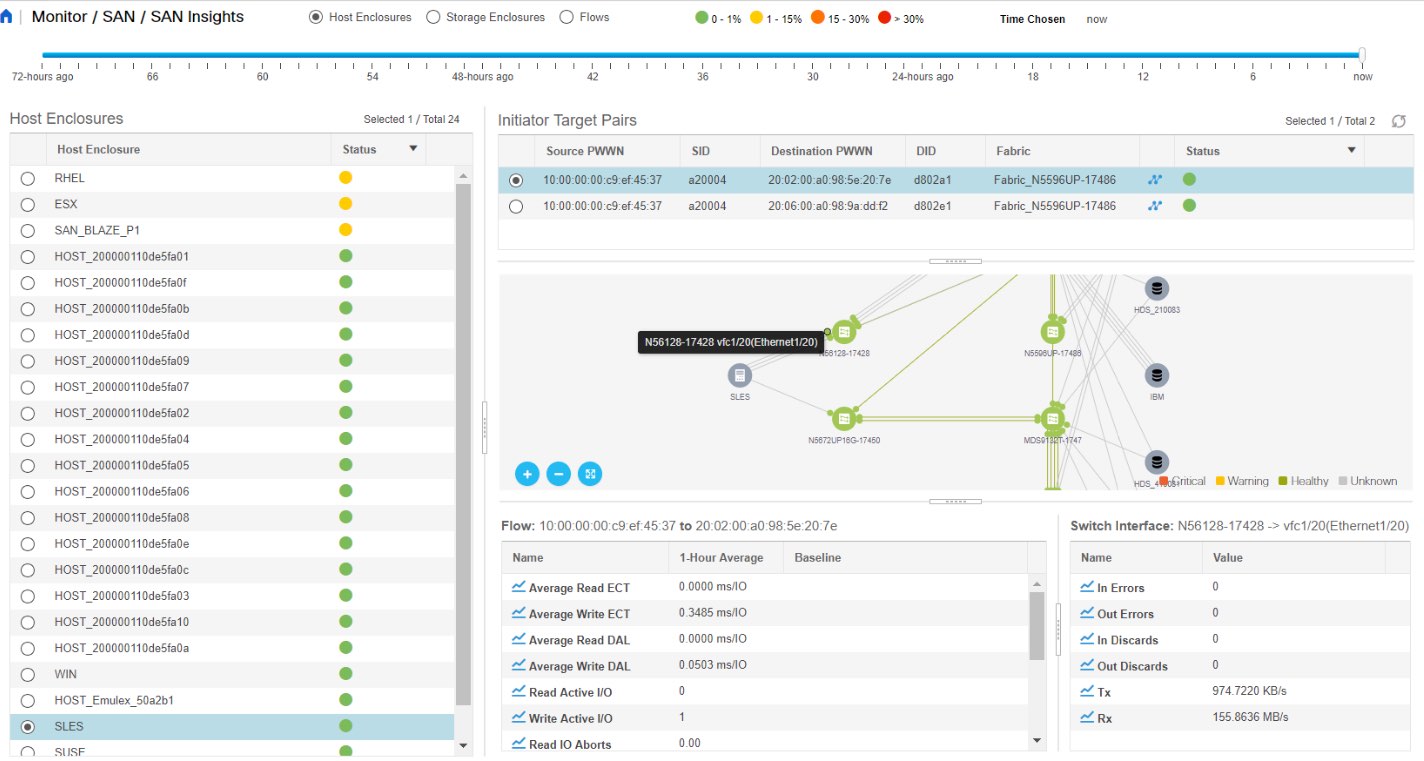Click the Time Chosen 'now' control
The image size is (1424, 761).
[1096, 19]
